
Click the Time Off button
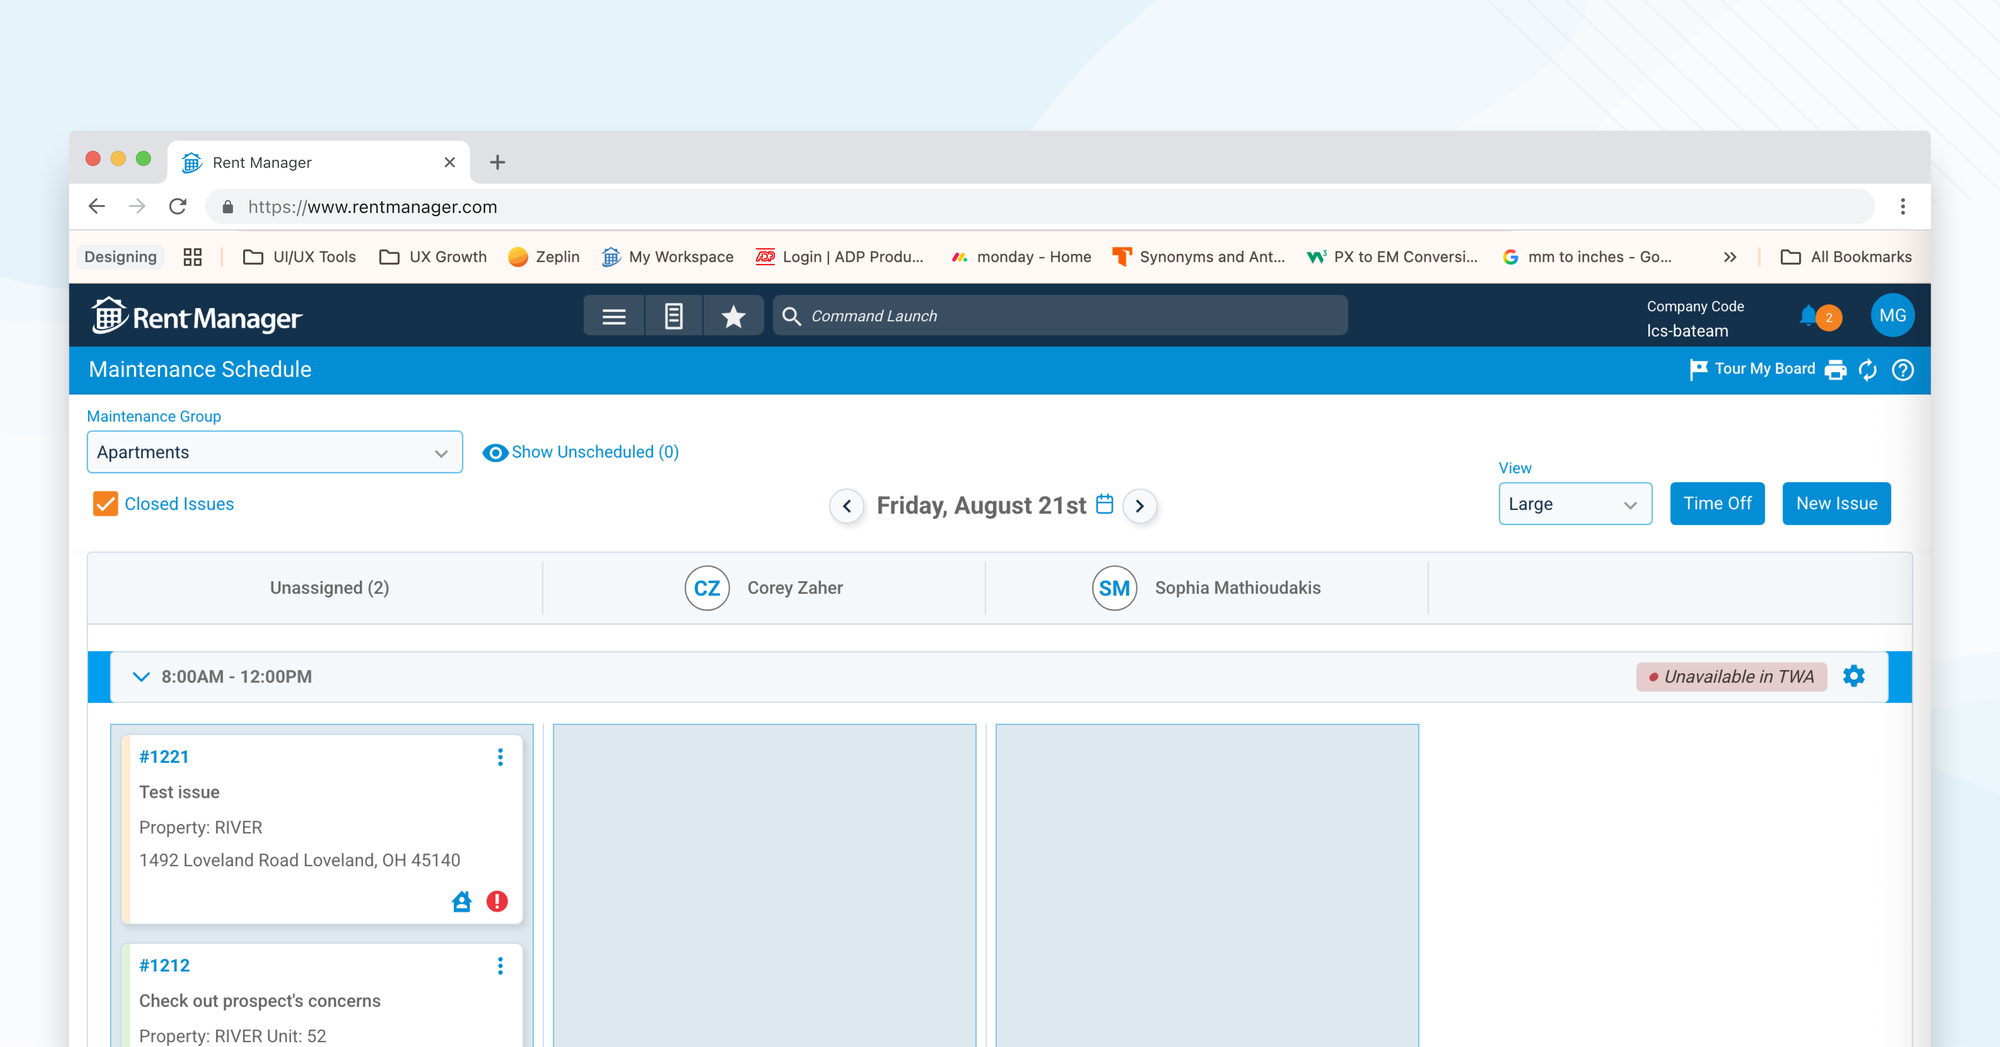[x=1717, y=504]
